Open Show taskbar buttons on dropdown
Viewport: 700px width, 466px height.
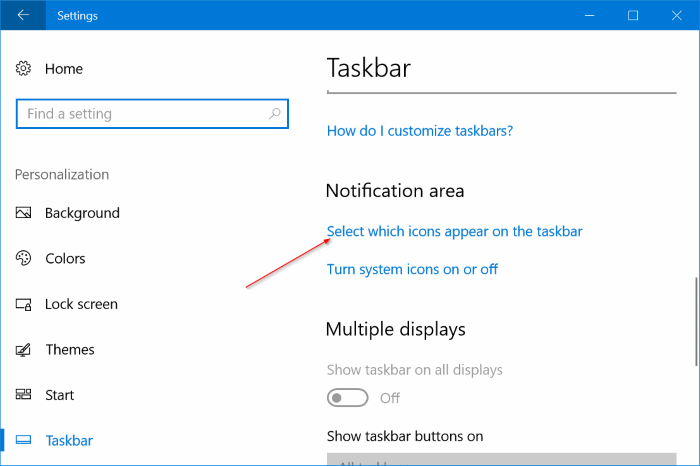(501, 459)
